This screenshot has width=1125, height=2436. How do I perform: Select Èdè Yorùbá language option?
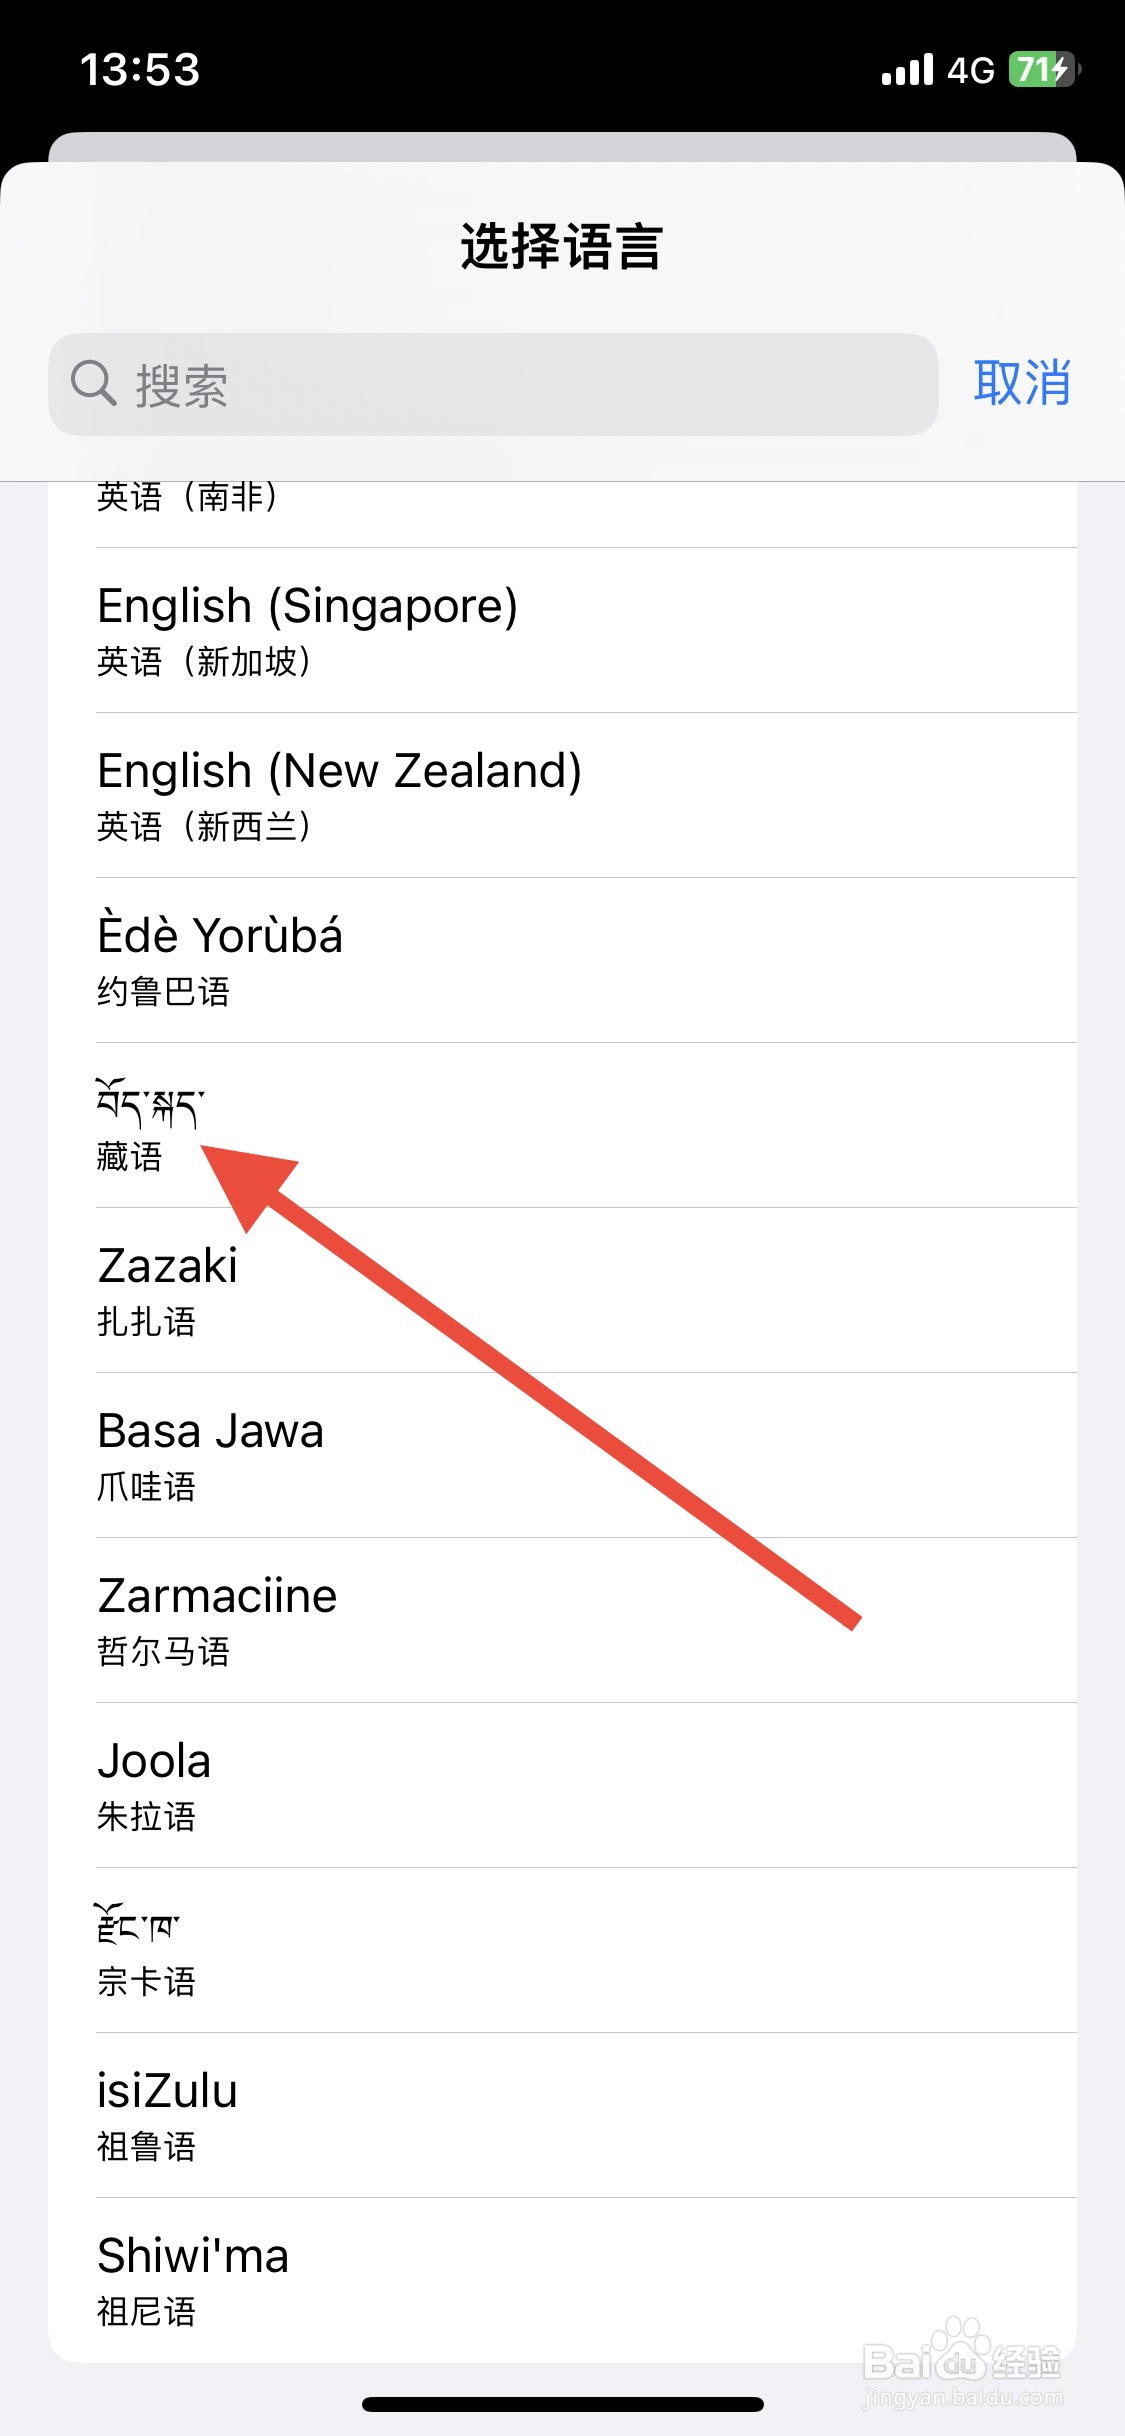coord(560,960)
